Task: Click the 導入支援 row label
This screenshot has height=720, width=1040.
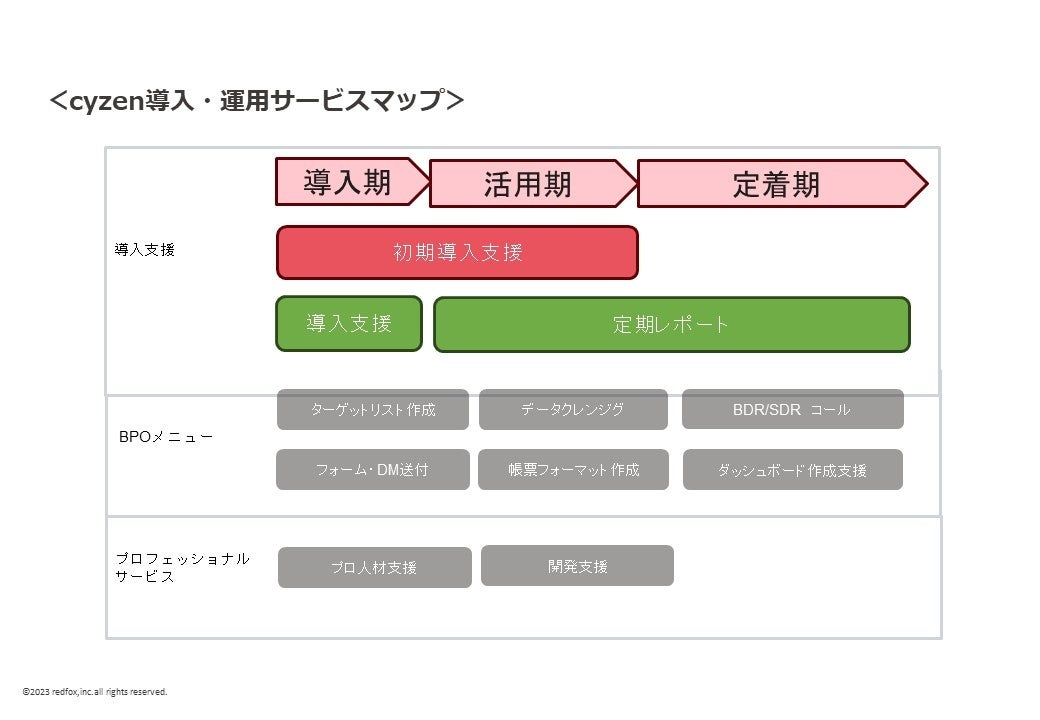Action: point(145,250)
